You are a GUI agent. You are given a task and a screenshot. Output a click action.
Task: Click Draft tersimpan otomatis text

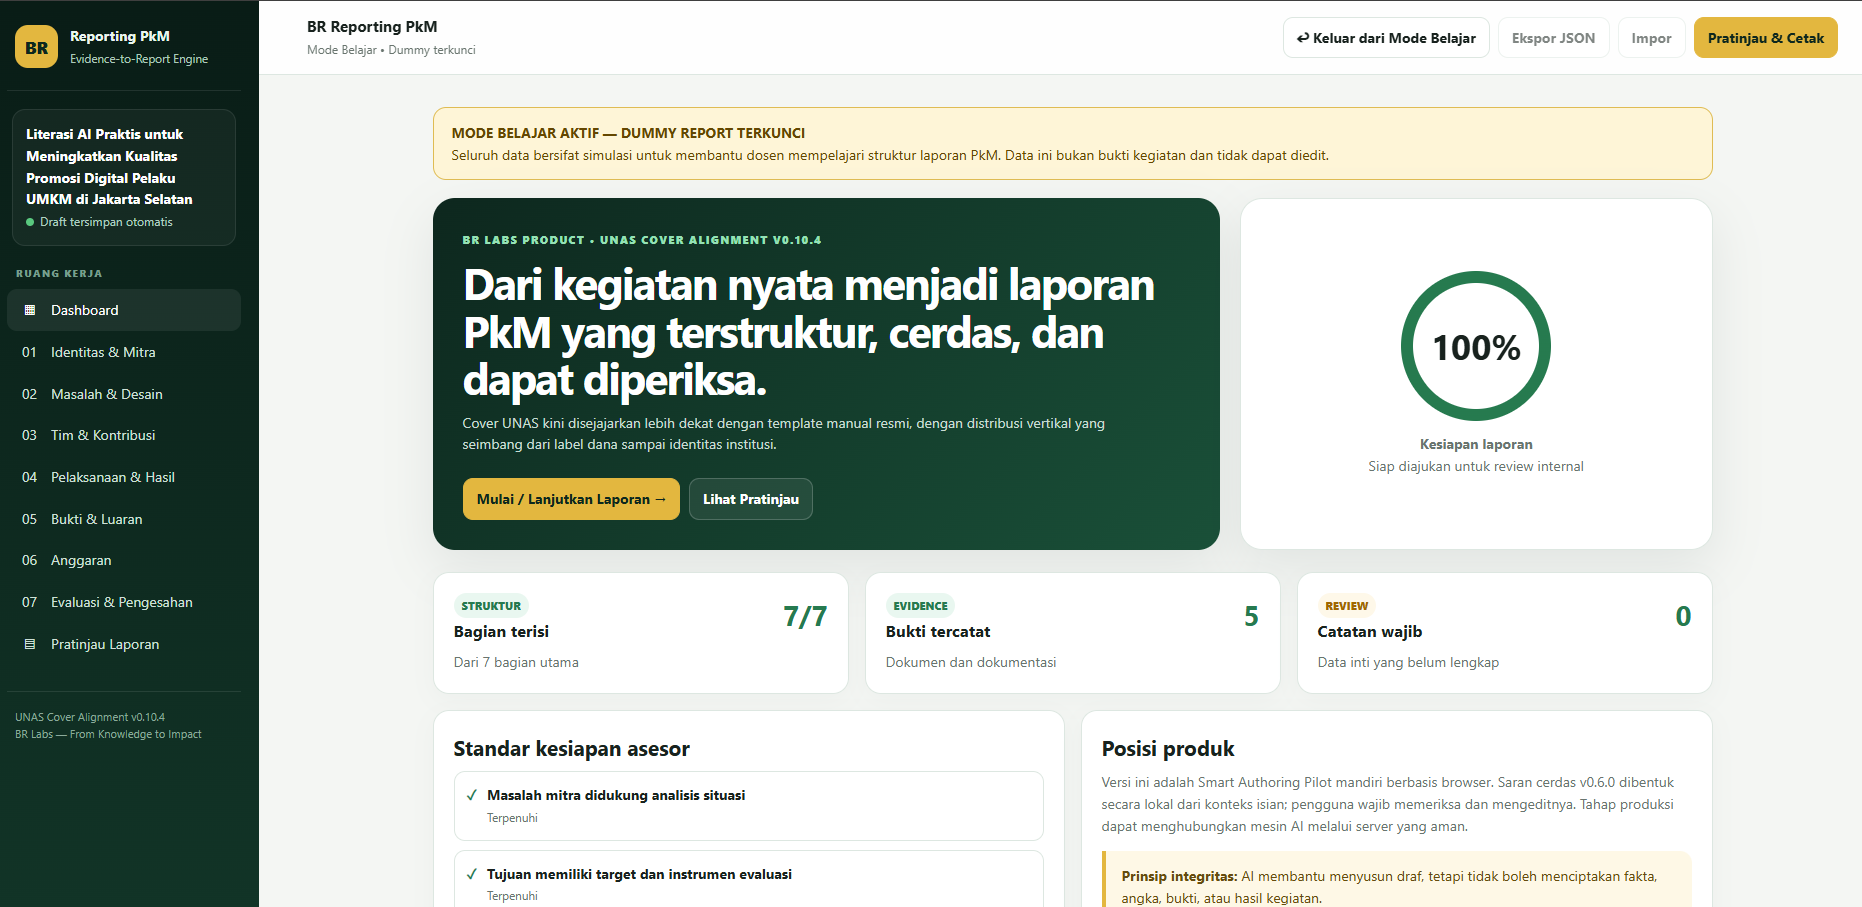[106, 222]
